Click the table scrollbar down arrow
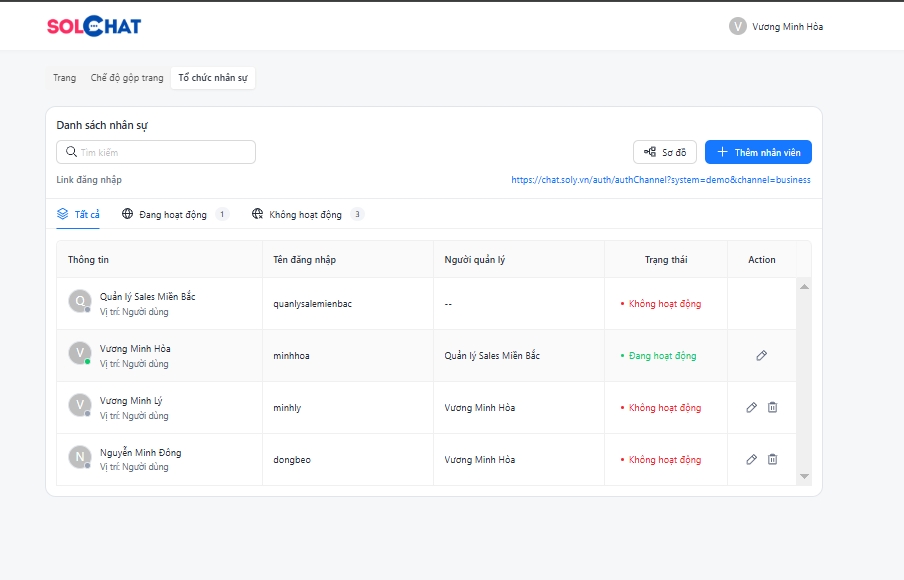904x580 pixels. pyautogui.click(x=804, y=477)
